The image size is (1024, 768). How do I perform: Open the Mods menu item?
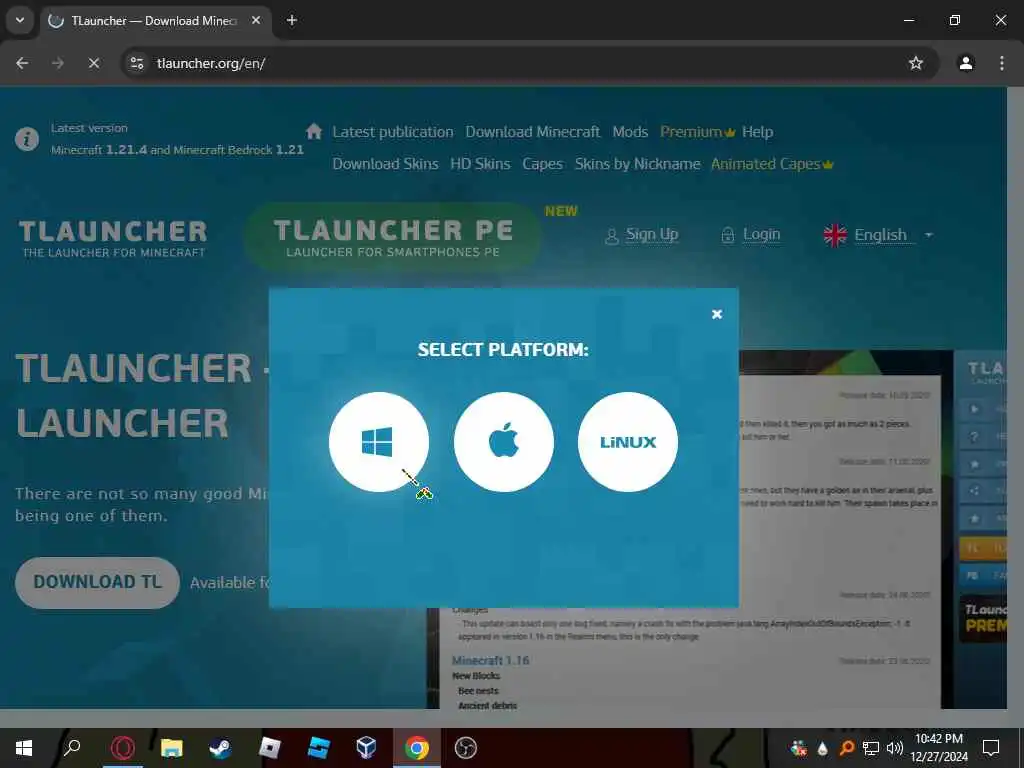coord(630,132)
